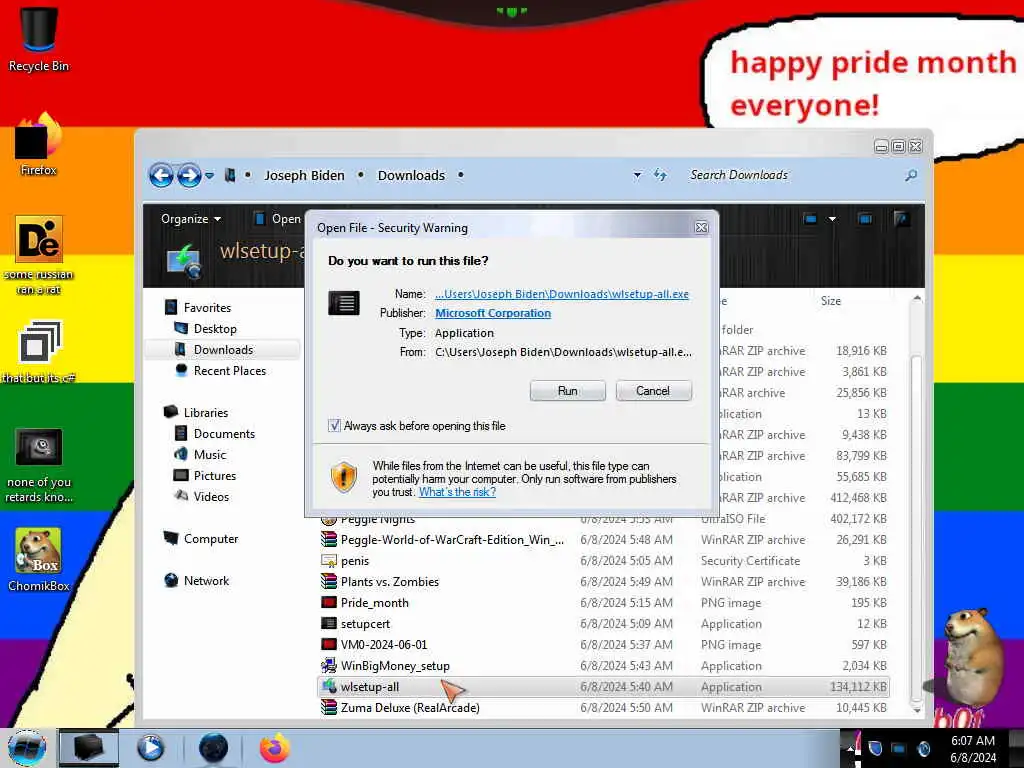
Task: Open the Windows Start button
Action: click(x=27, y=748)
